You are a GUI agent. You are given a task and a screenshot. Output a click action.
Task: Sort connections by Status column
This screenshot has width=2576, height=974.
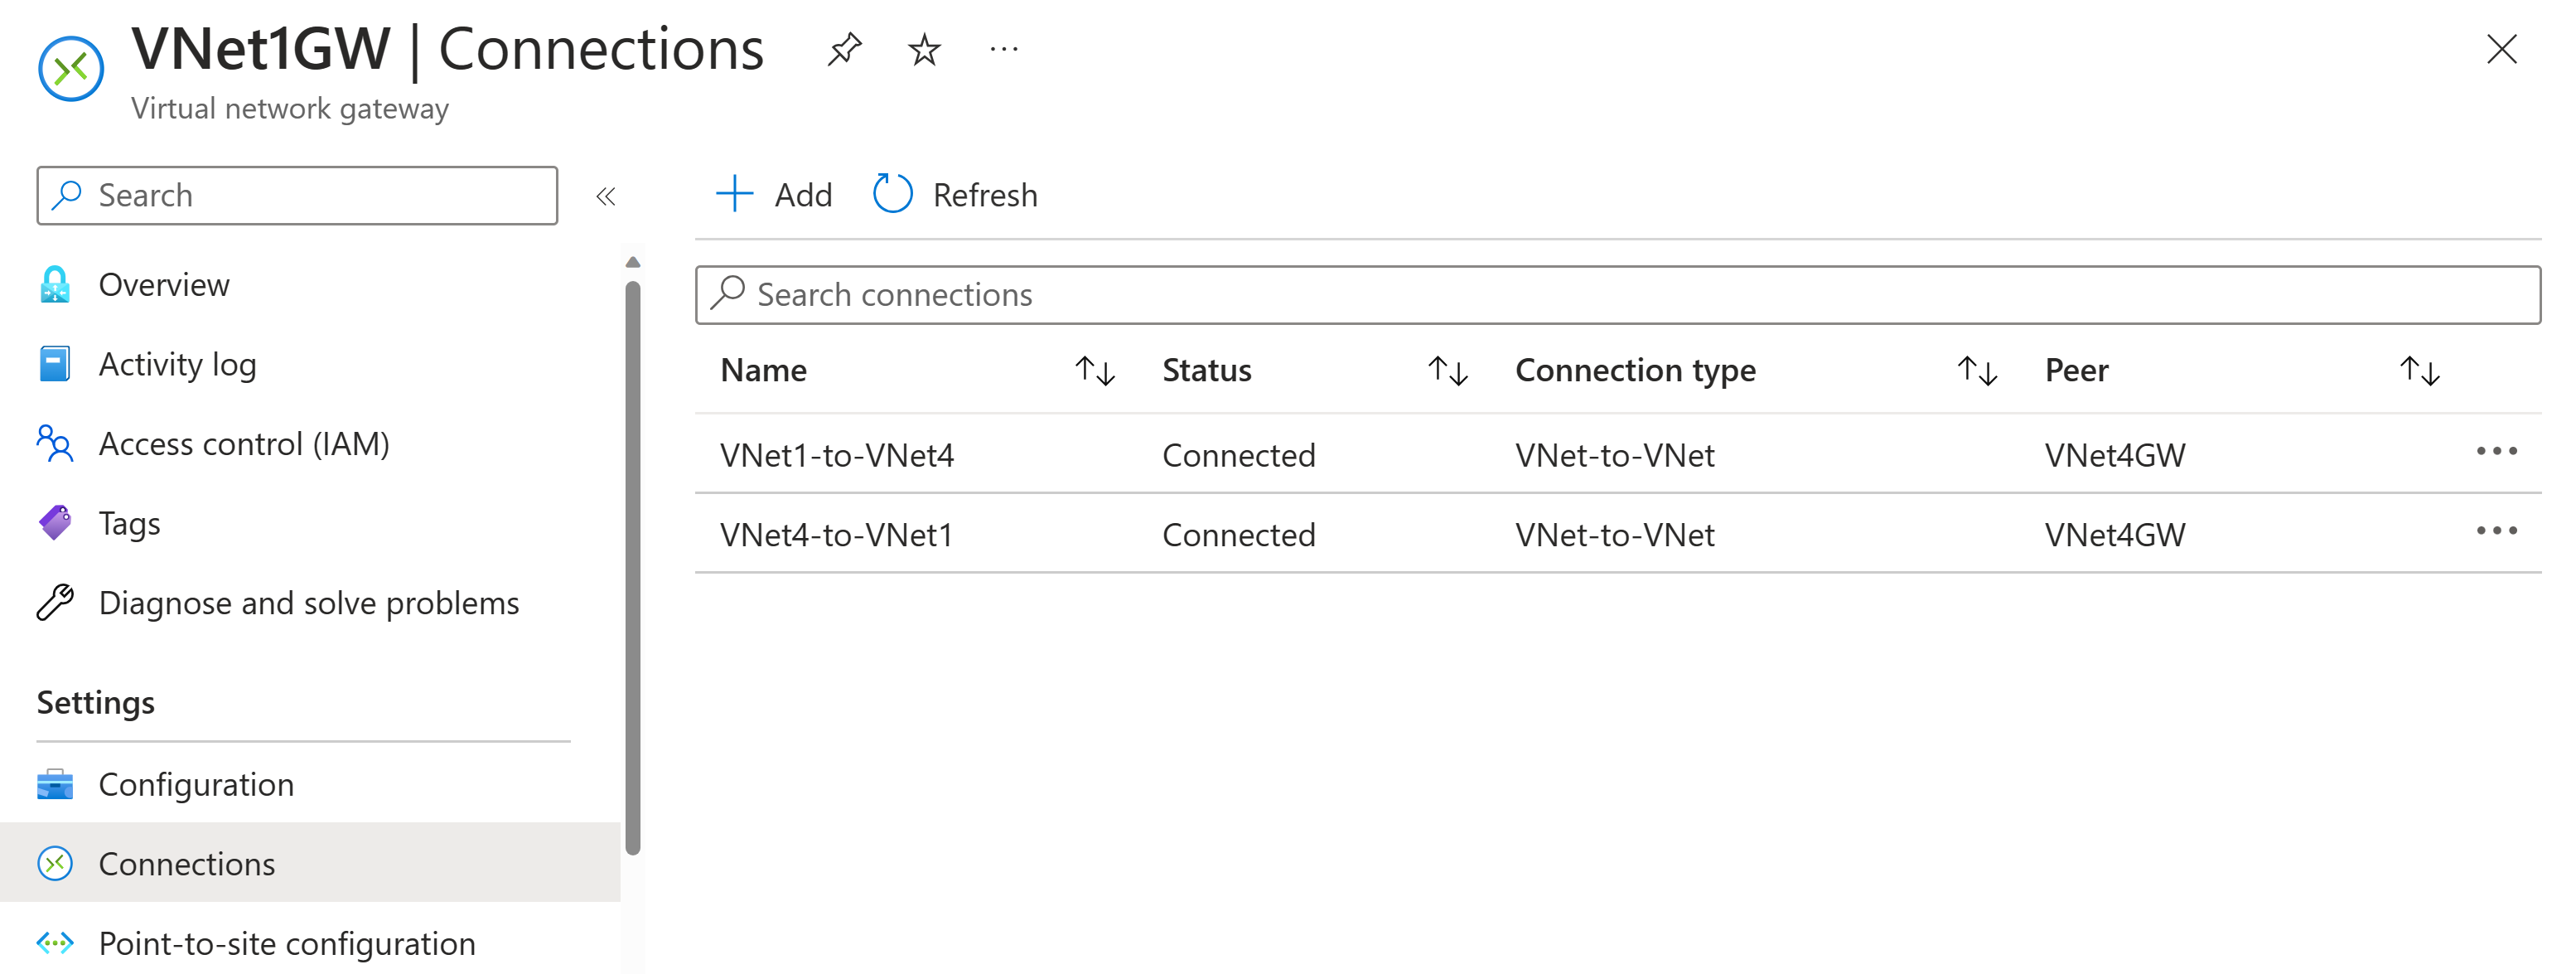pyautogui.click(x=1447, y=371)
